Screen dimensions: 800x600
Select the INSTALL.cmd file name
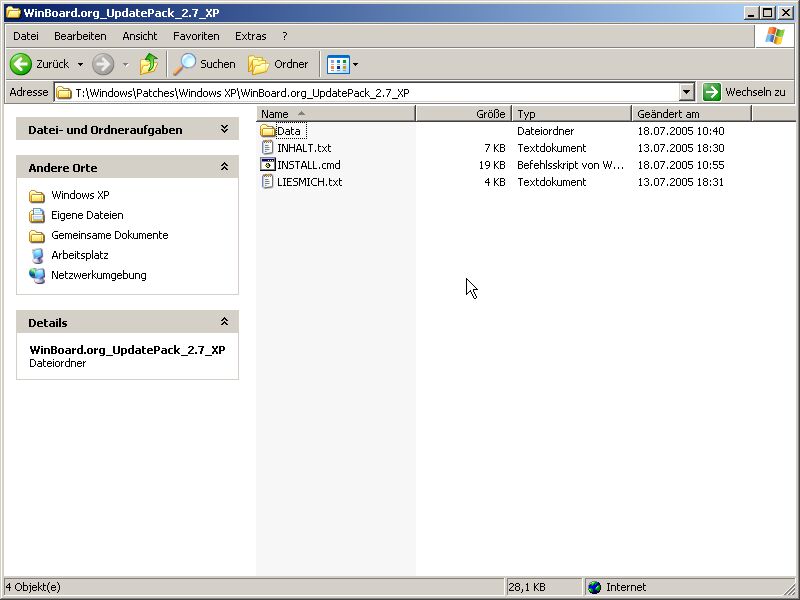point(309,165)
